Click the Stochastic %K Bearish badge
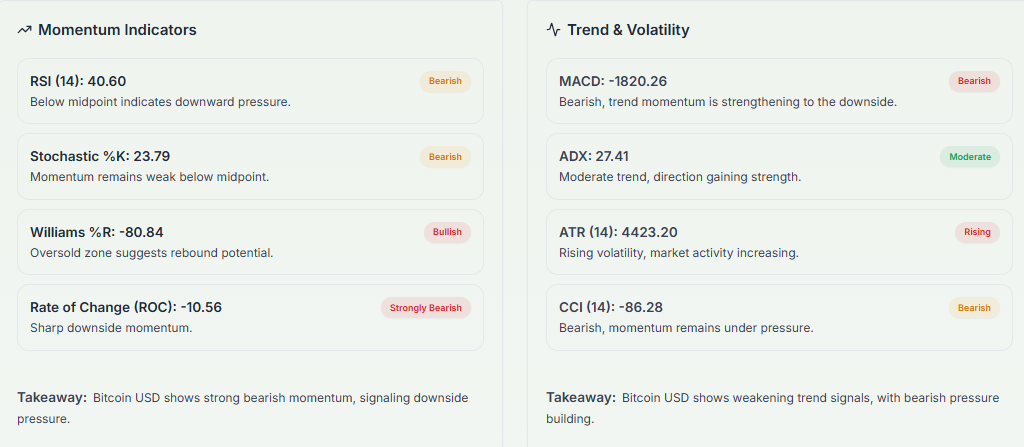This screenshot has width=1024, height=447. [x=445, y=157]
